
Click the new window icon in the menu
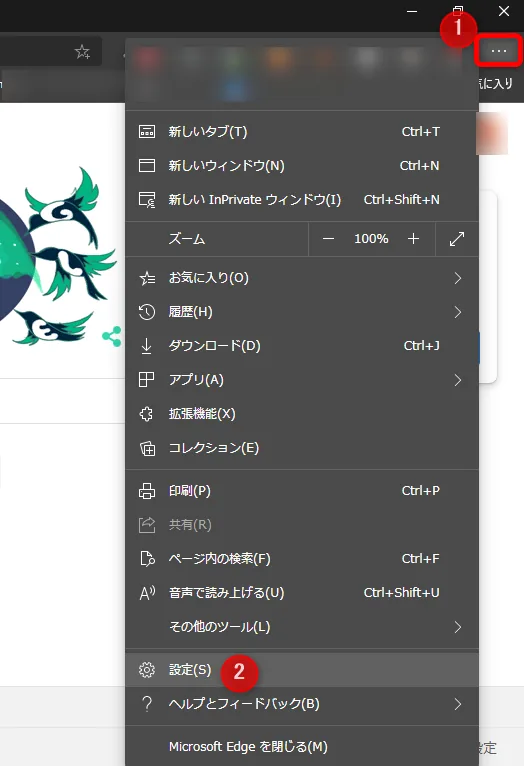pos(147,166)
